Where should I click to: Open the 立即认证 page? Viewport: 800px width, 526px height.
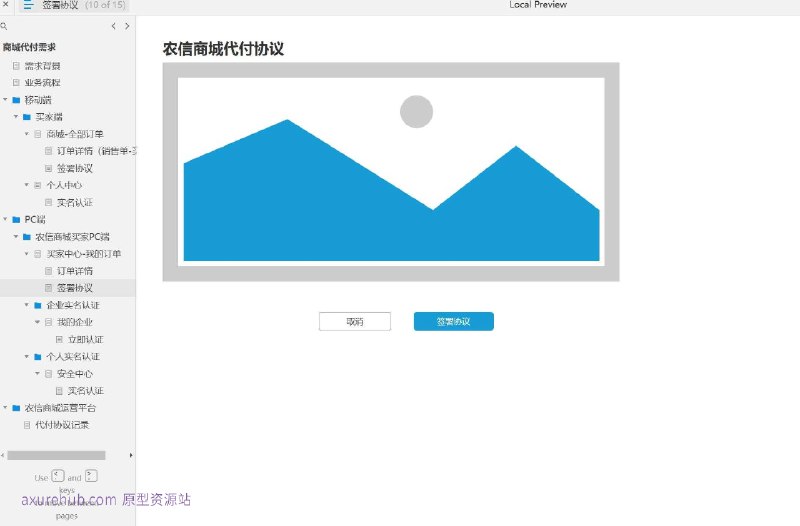click(86, 339)
